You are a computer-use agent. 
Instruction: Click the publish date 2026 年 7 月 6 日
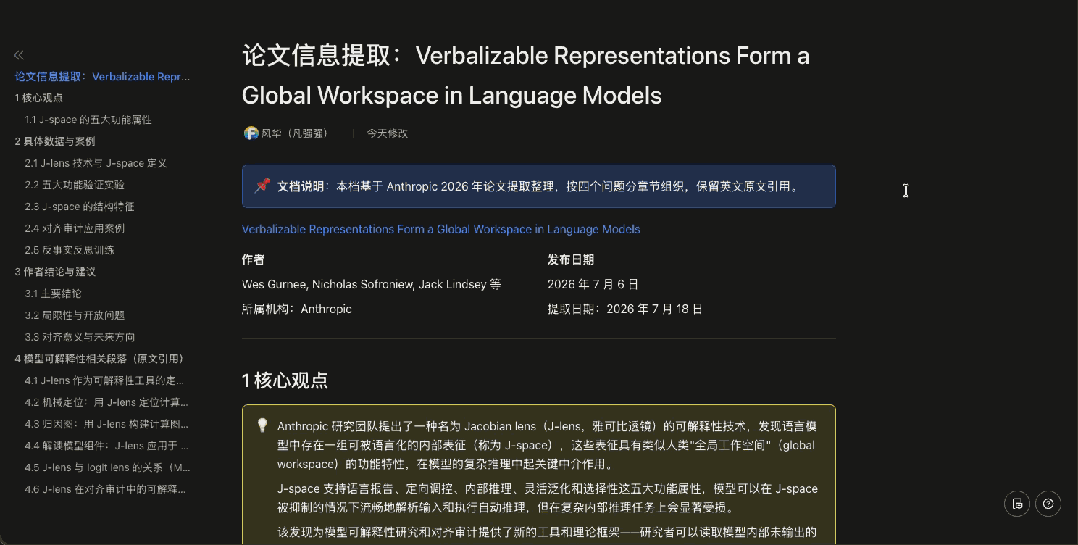coord(593,285)
